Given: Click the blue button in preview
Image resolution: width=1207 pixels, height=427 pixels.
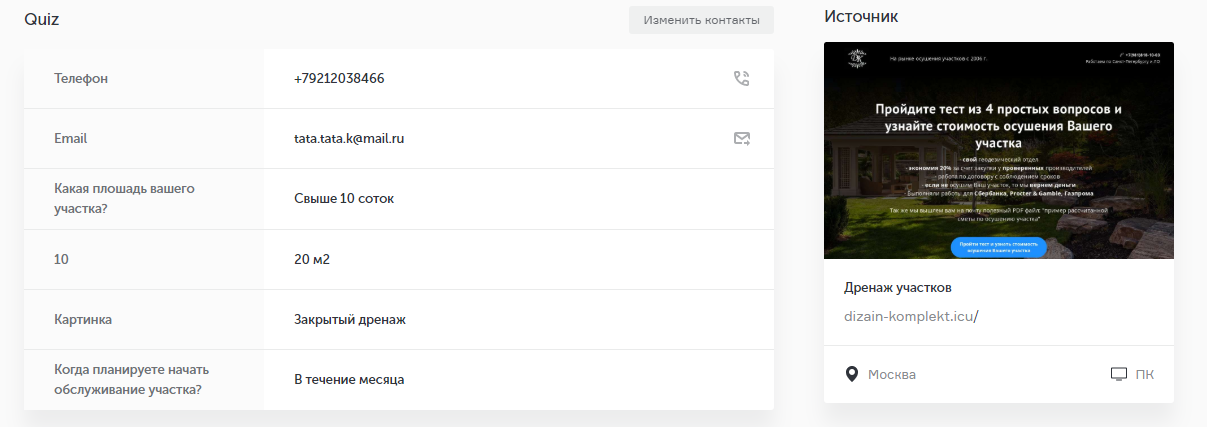Looking at the screenshot, I should [x=998, y=247].
